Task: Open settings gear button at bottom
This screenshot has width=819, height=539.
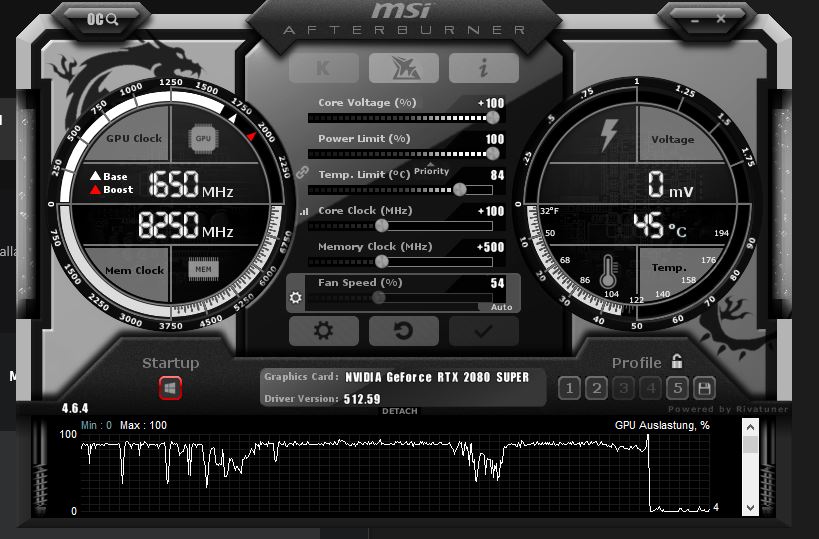Action: coord(324,331)
